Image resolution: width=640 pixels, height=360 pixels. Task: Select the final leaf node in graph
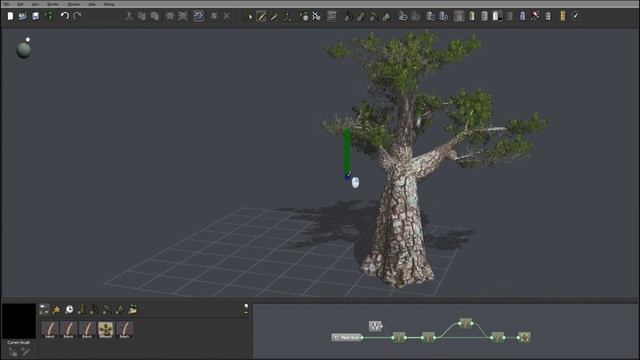tap(524, 338)
